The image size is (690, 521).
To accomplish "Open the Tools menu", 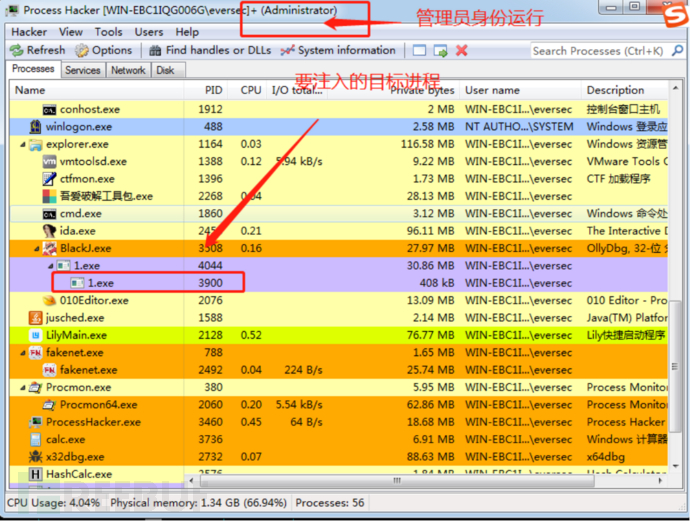I will tap(108, 32).
